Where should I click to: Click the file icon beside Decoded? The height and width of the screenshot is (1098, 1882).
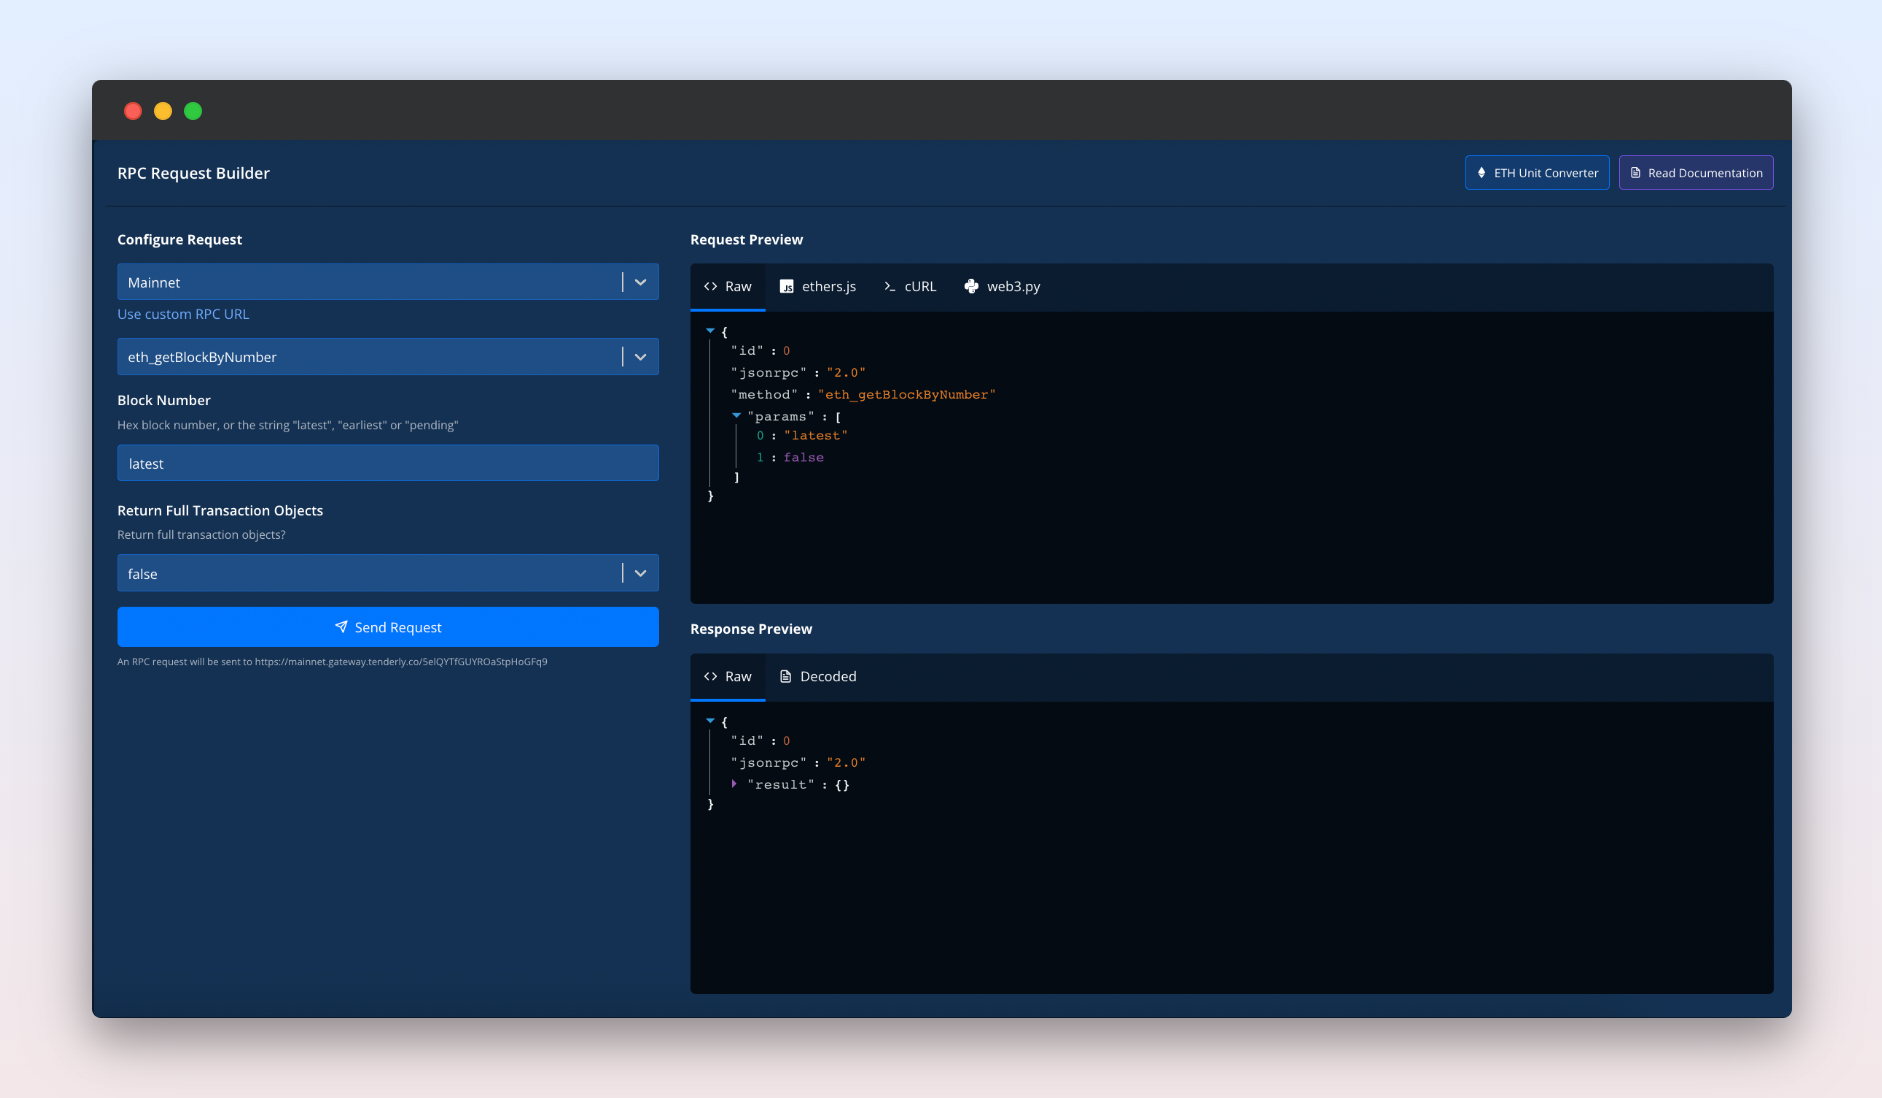pos(785,677)
